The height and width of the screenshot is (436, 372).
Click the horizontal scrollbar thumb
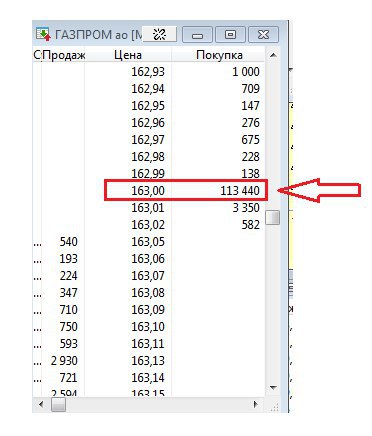click(58, 405)
